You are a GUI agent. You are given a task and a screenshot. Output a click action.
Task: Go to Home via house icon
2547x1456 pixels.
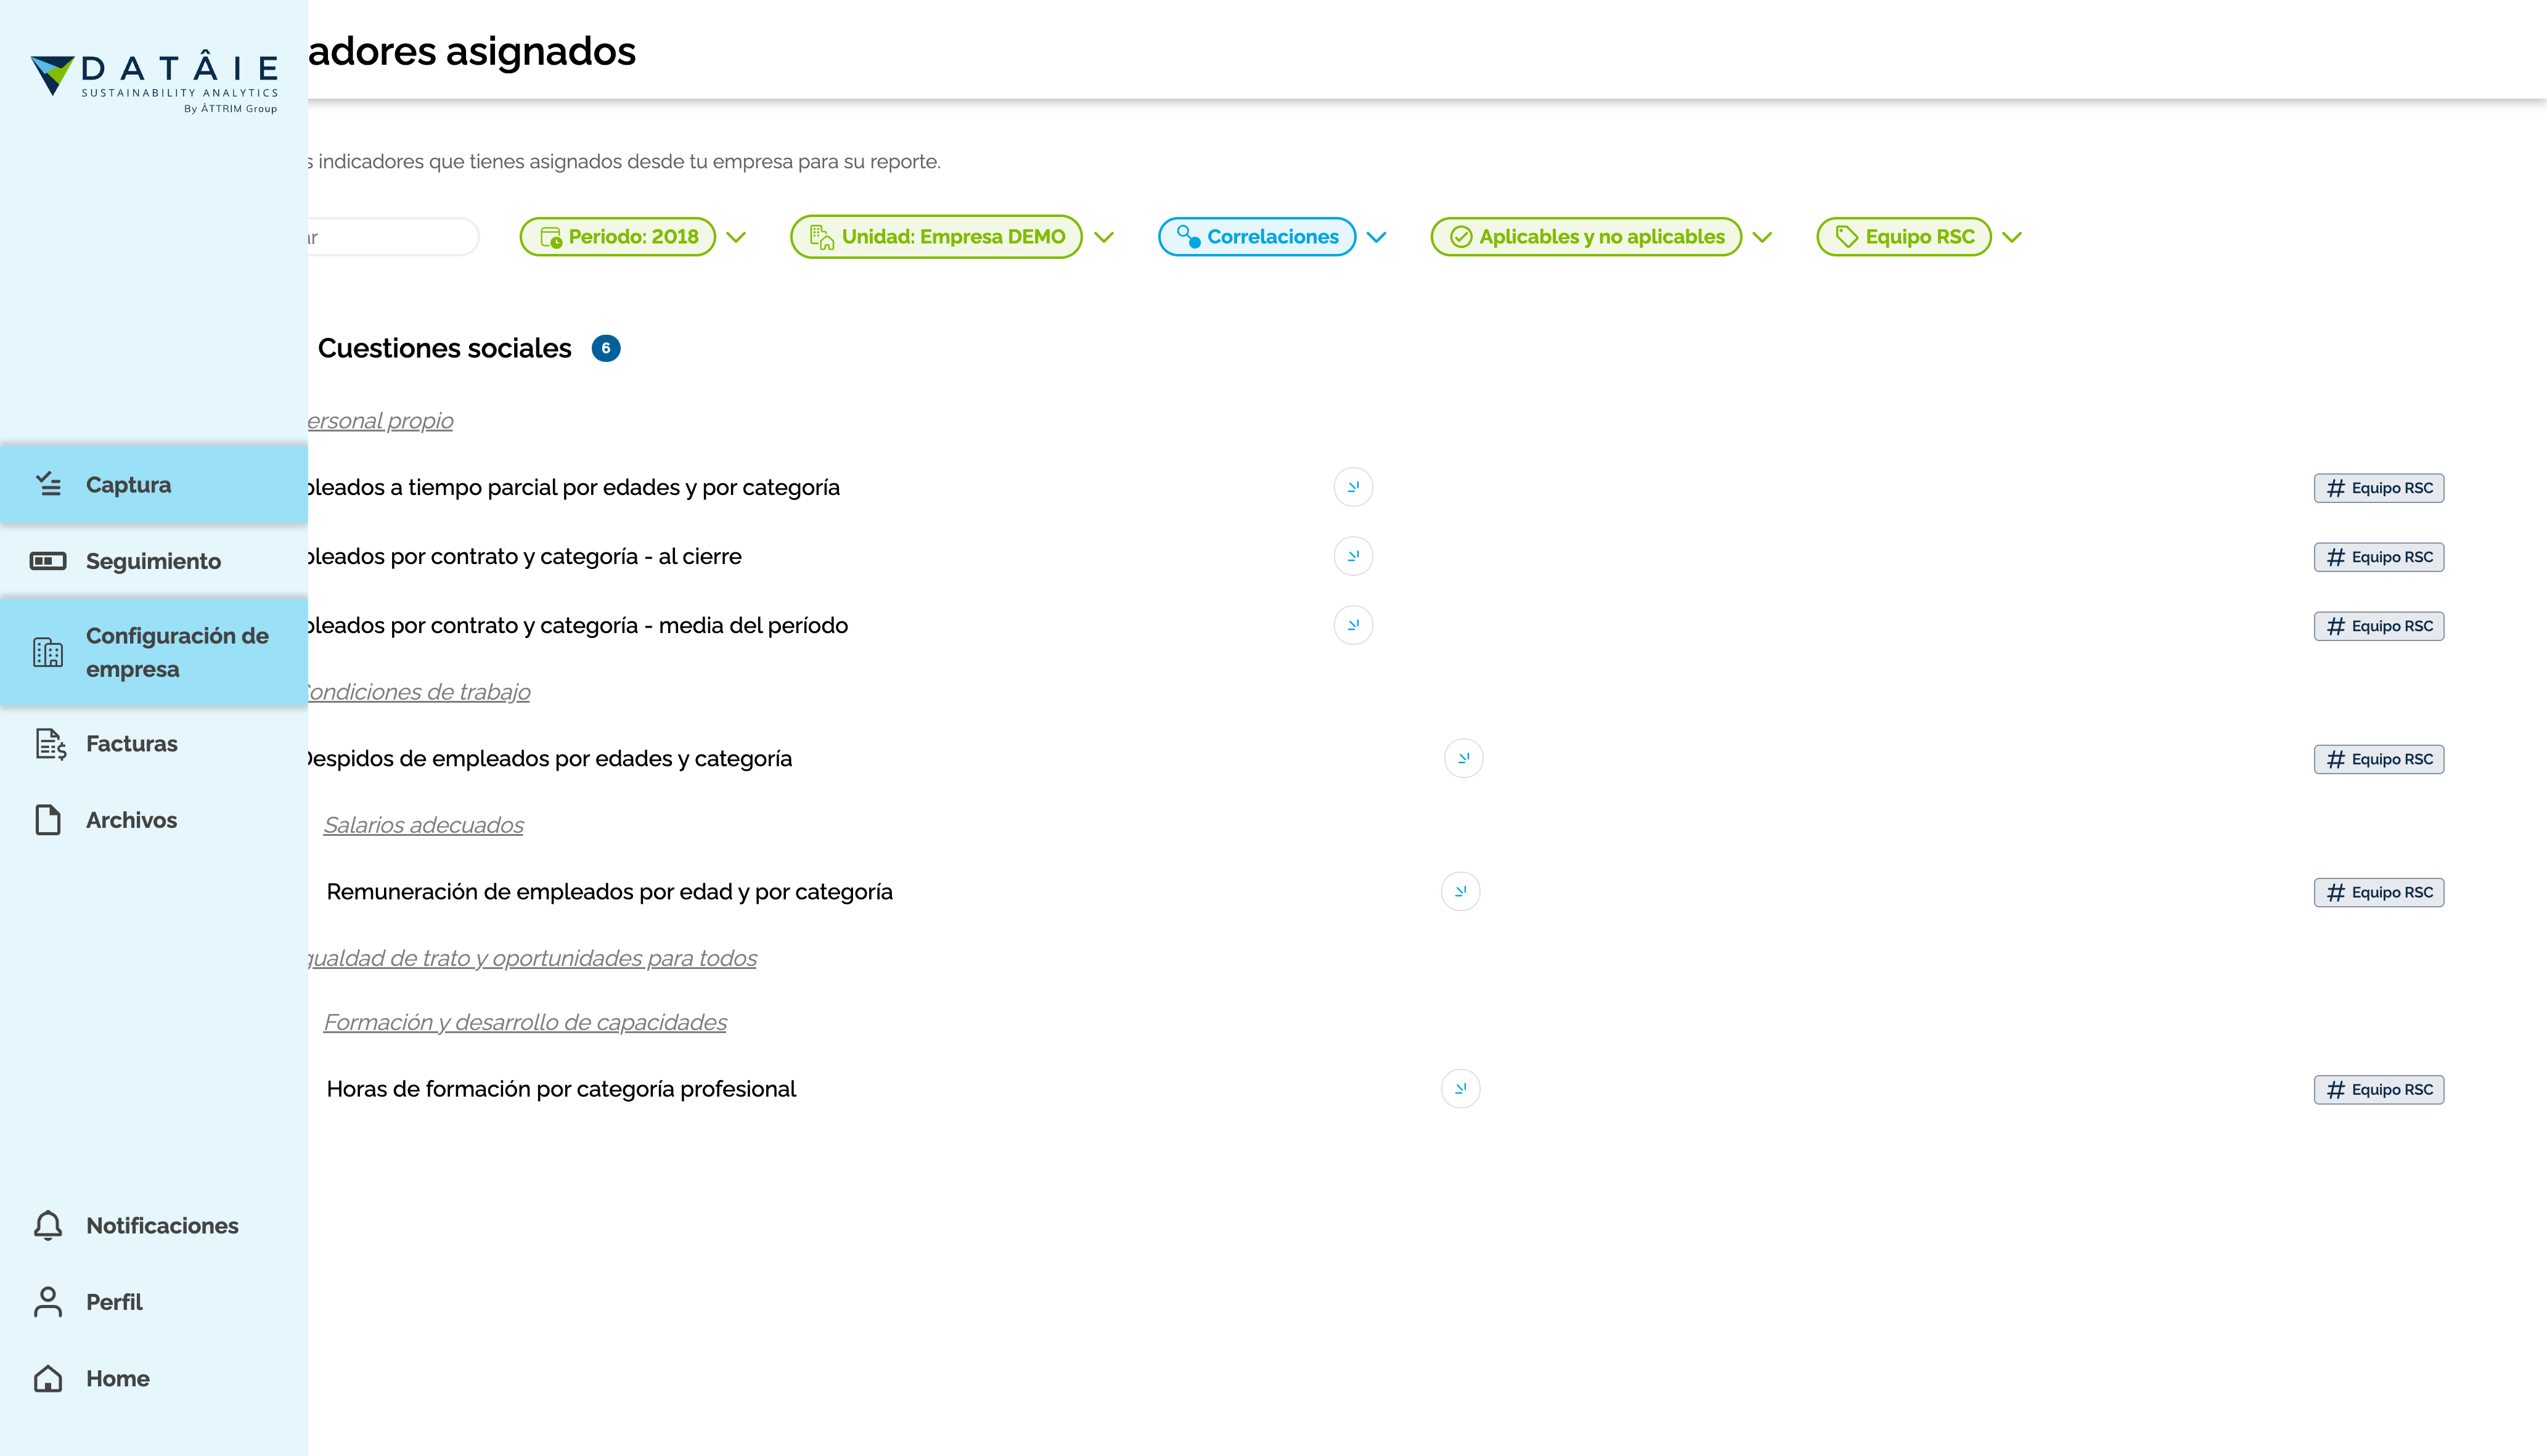48,1378
